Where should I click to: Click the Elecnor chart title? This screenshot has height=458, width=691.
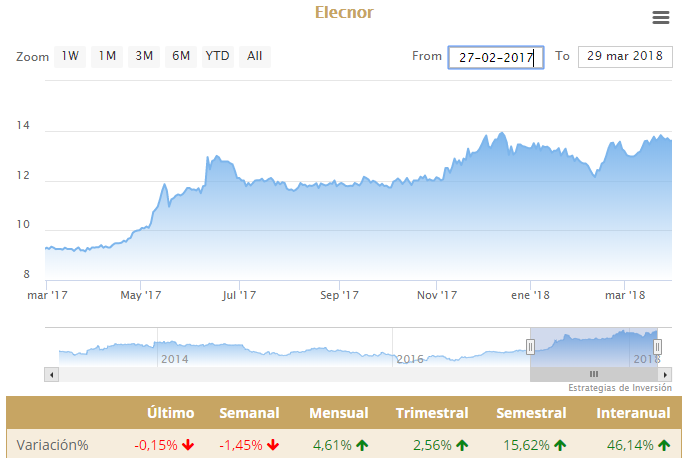coord(344,12)
